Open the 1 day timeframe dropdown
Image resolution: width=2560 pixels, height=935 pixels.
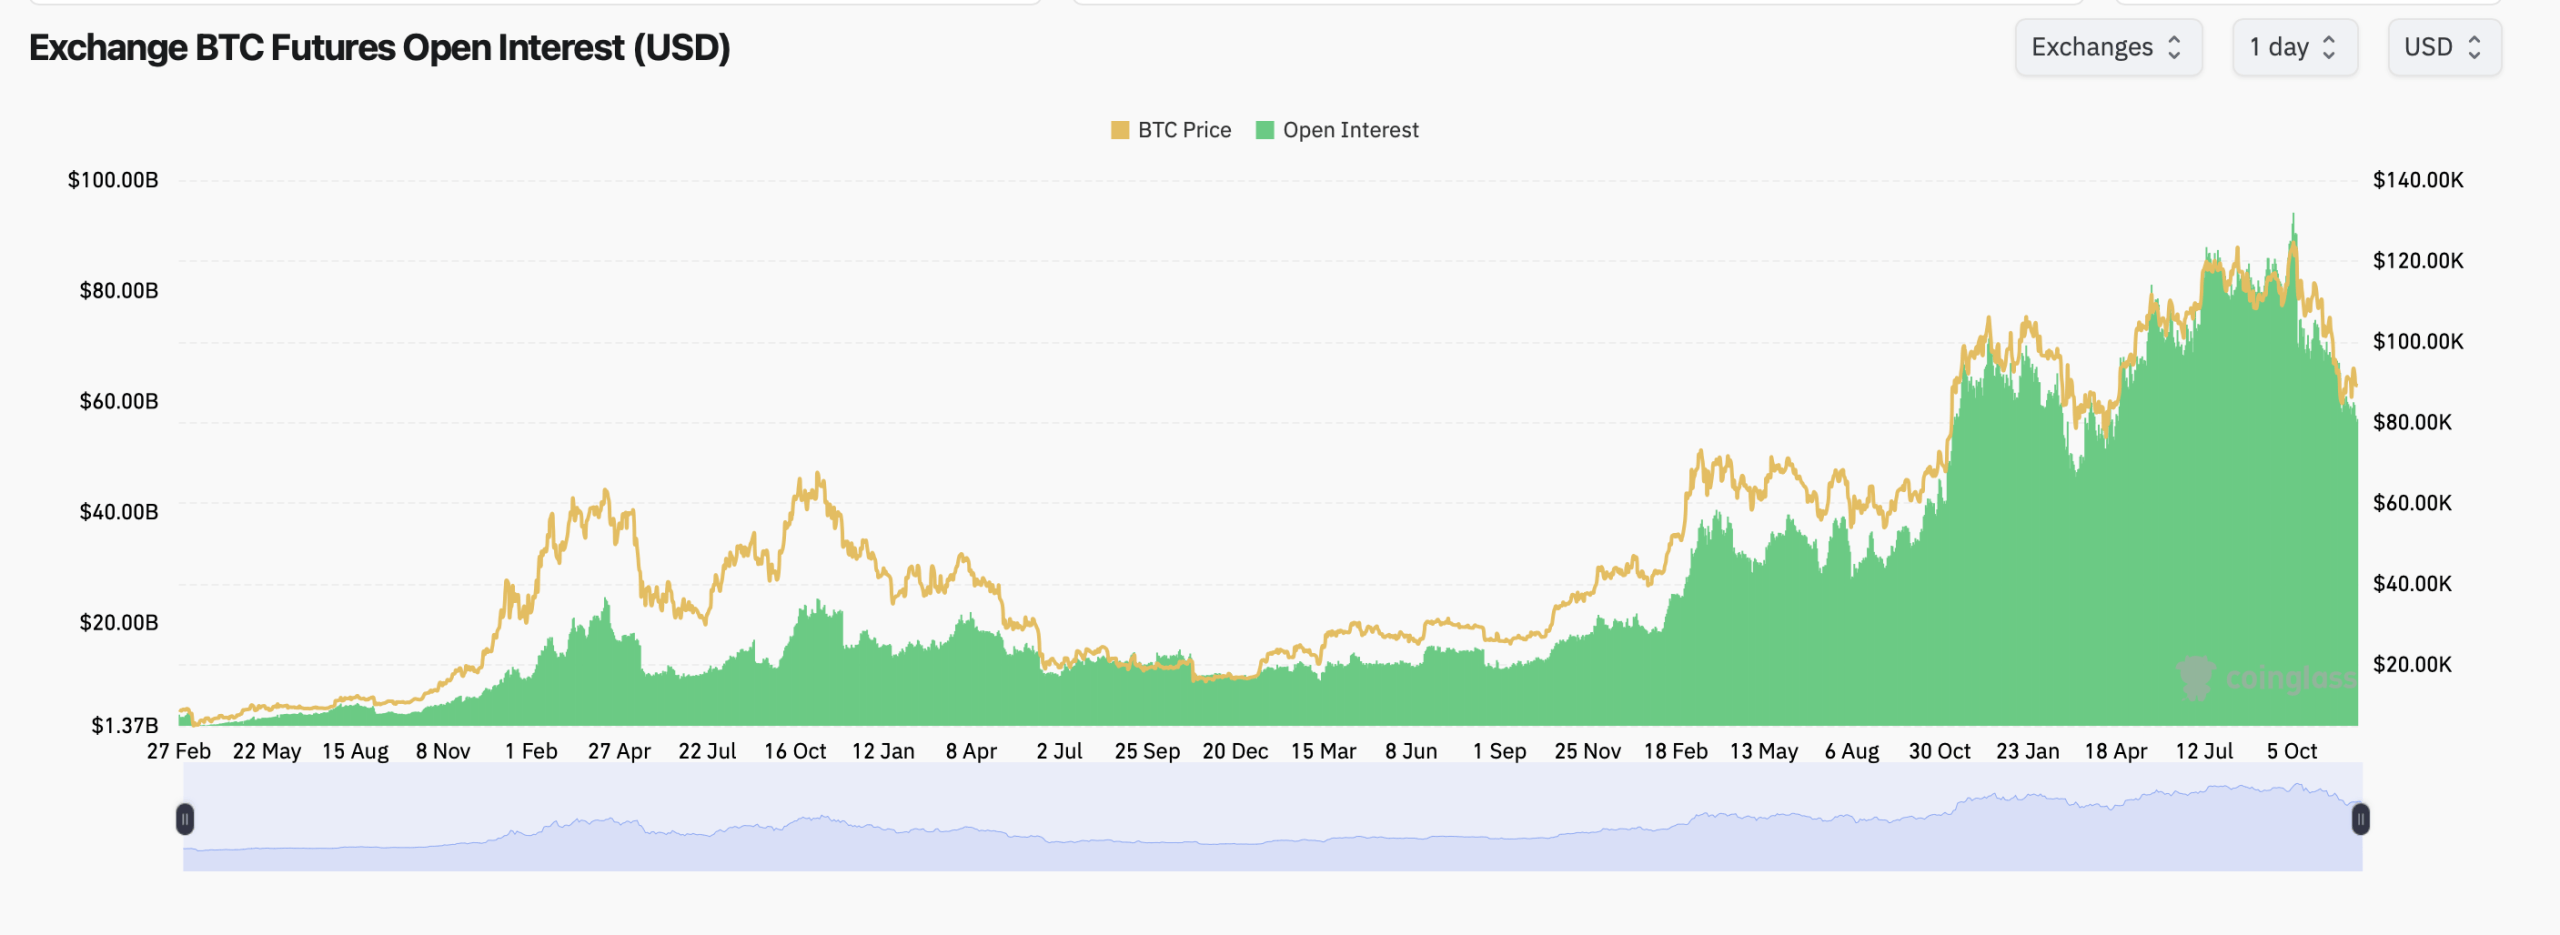2295,47
